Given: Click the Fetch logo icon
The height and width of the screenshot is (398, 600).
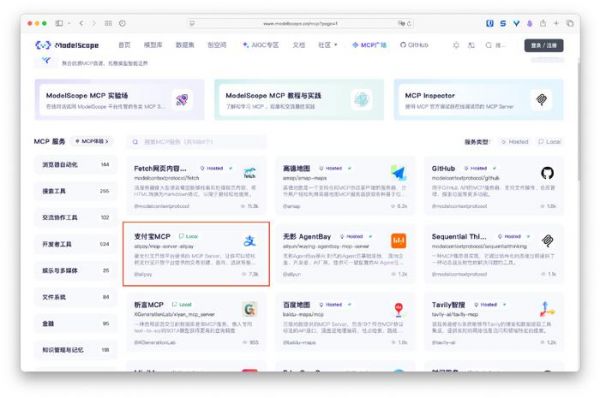Looking at the screenshot, I should click(249, 173).
